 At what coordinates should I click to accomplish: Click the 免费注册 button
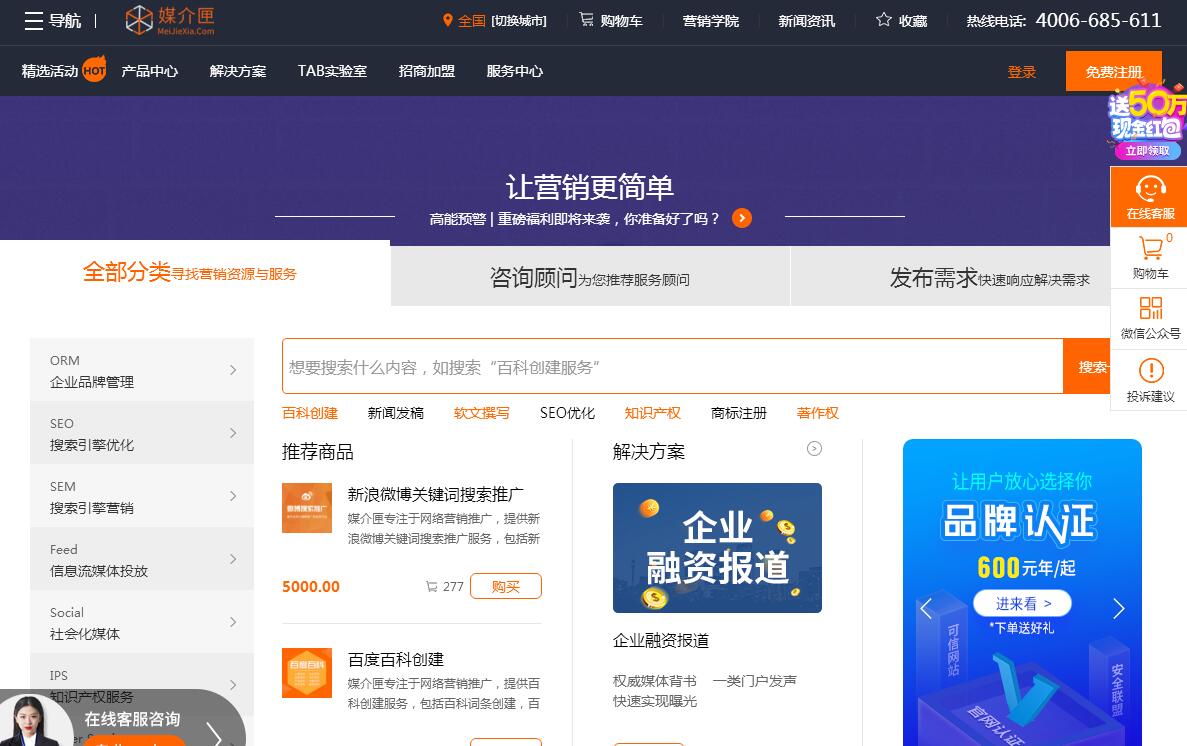click(x=1113, y=72)
